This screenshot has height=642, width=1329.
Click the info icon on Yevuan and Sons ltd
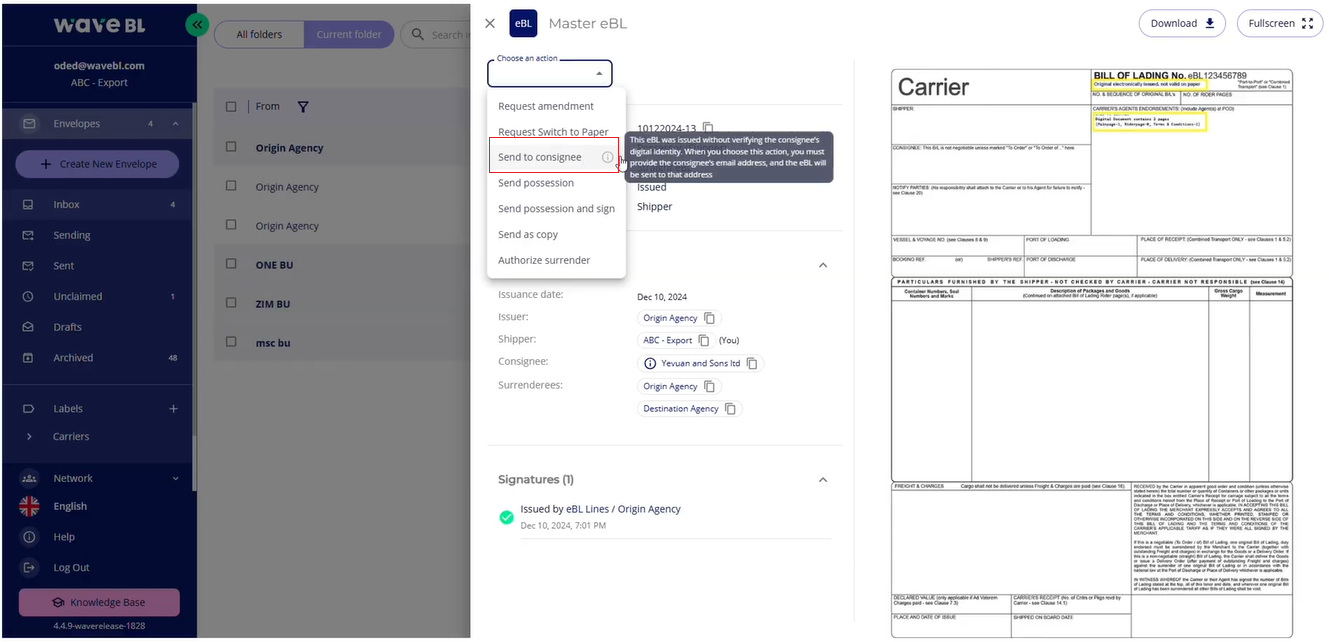pyautogui.click(x=650, y=363)
